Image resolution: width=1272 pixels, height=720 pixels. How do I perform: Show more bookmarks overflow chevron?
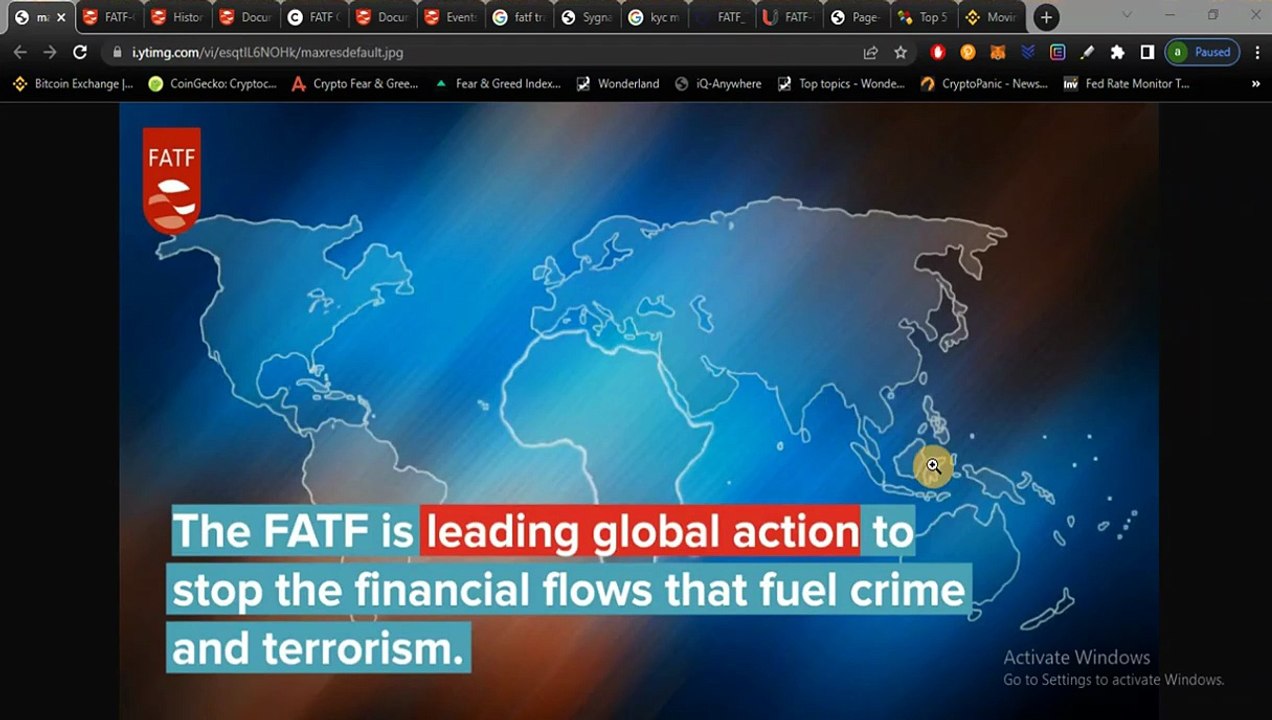[x=1256, y=84]
